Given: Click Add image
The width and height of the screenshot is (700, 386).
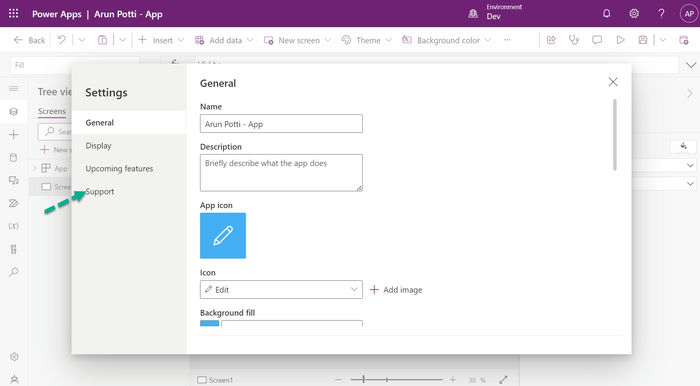Looking at the screenshot, I should tap(396, 290).
